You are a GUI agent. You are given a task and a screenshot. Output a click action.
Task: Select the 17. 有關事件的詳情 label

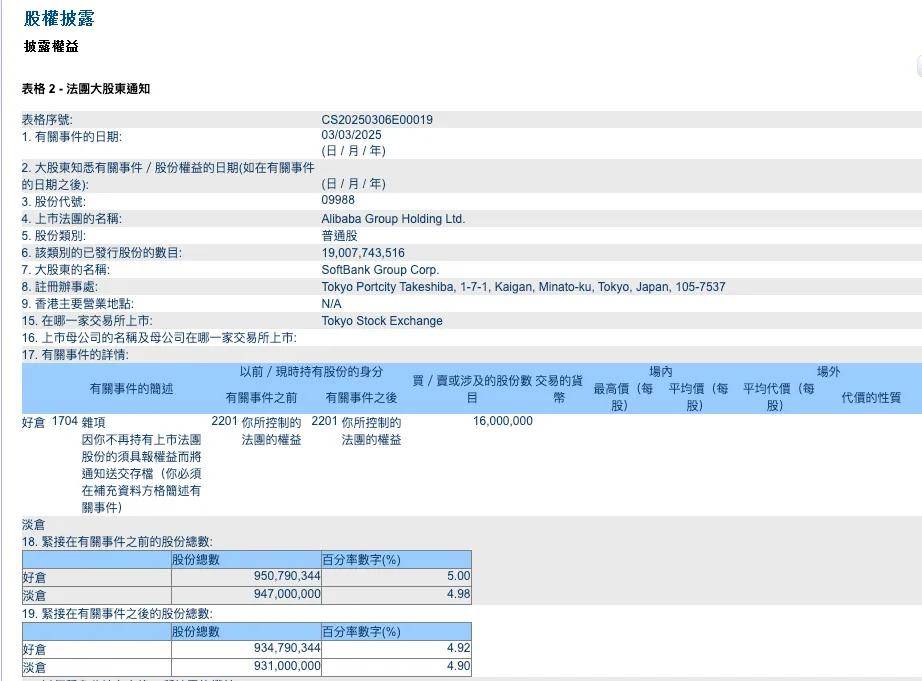coord(75,355)
